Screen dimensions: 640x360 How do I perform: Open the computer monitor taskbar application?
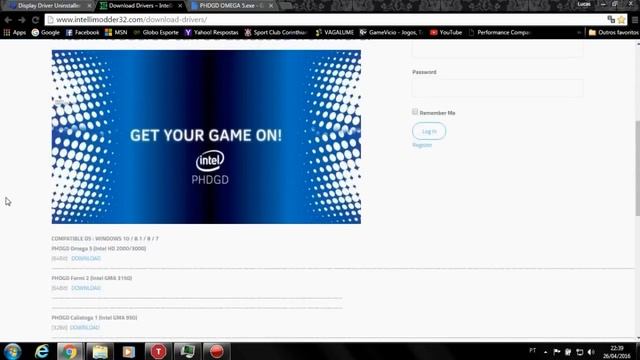click(187, 351)
